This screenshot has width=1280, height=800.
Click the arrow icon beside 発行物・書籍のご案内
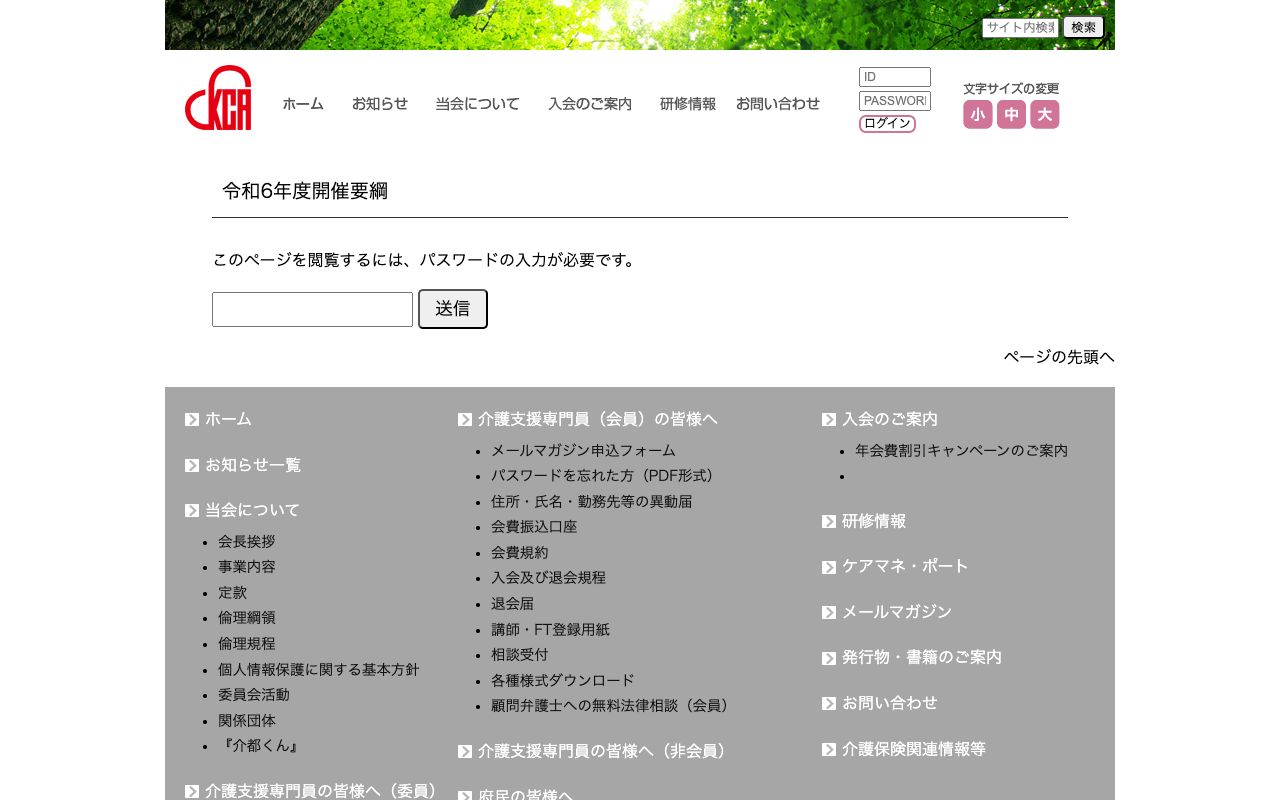click(x=829, y=658)
